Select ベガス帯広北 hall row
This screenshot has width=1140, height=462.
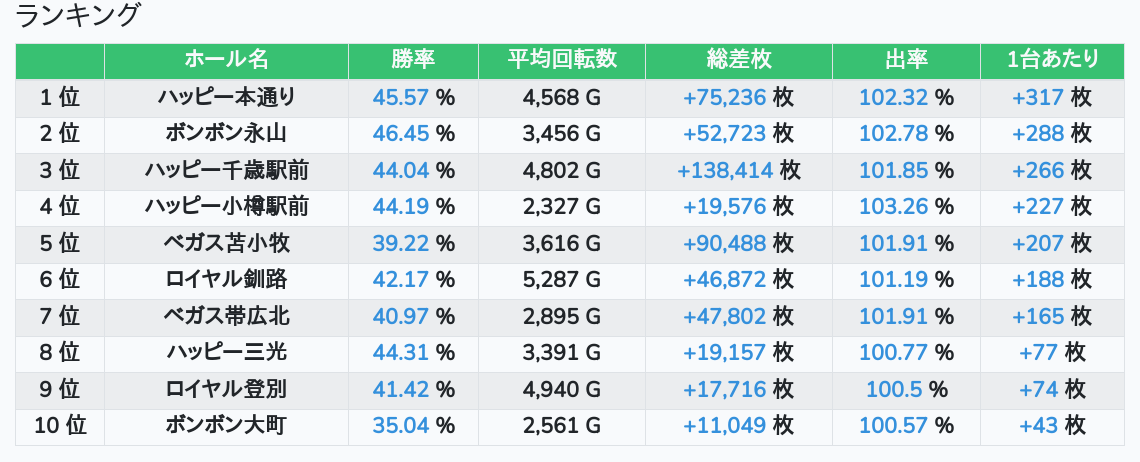pos(226,317)
